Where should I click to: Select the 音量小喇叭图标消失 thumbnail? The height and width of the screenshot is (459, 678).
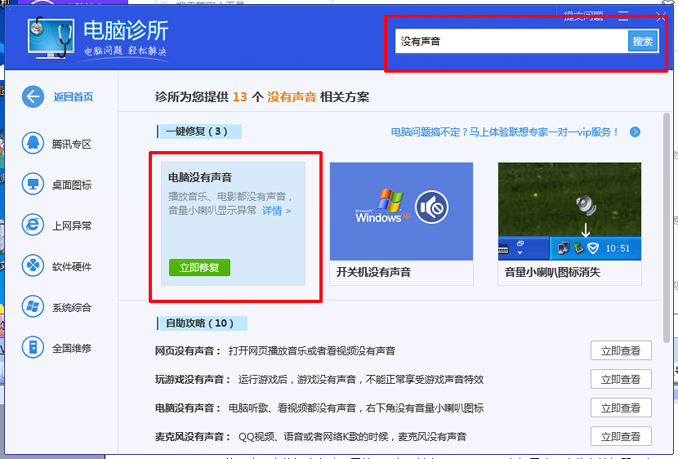click(569, 210)
